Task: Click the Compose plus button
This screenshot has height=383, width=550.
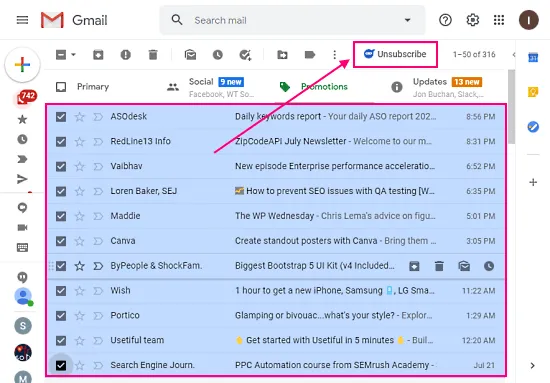Action: click(22, 65)
